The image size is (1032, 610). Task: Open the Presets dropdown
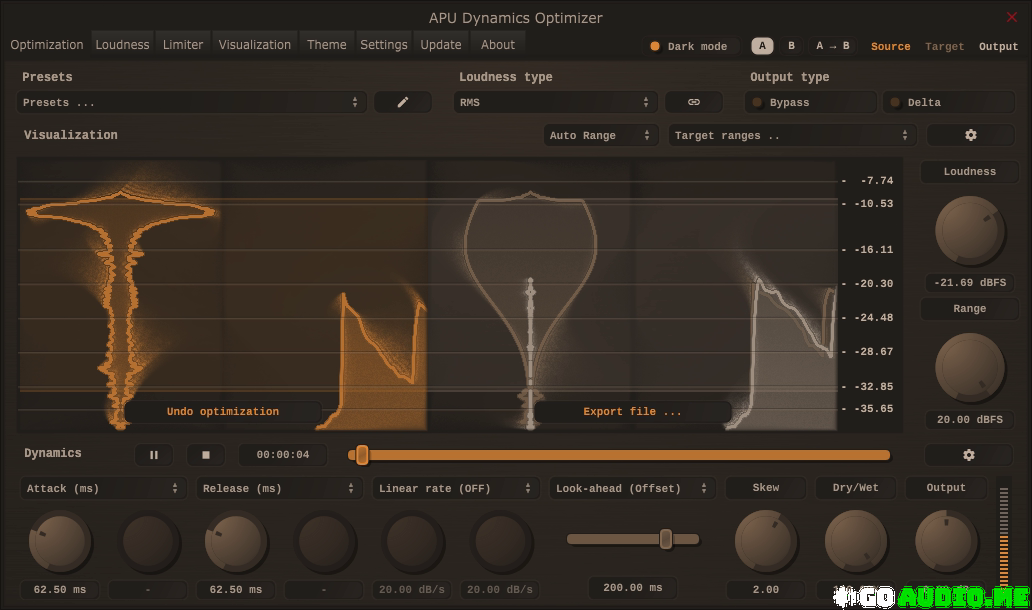[190, 102]
